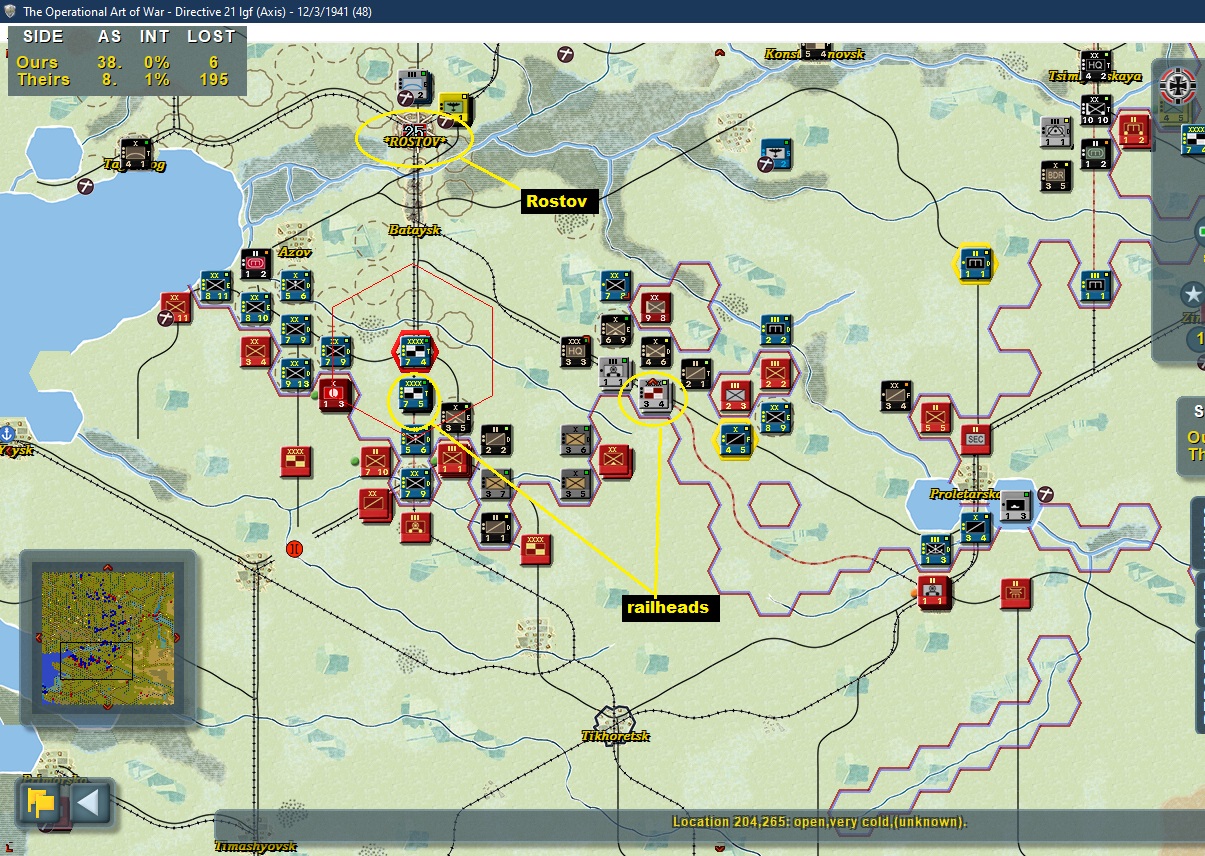
Task: Select the blue XX infantry unit 8-9
Action: click(x=775, y=417)
